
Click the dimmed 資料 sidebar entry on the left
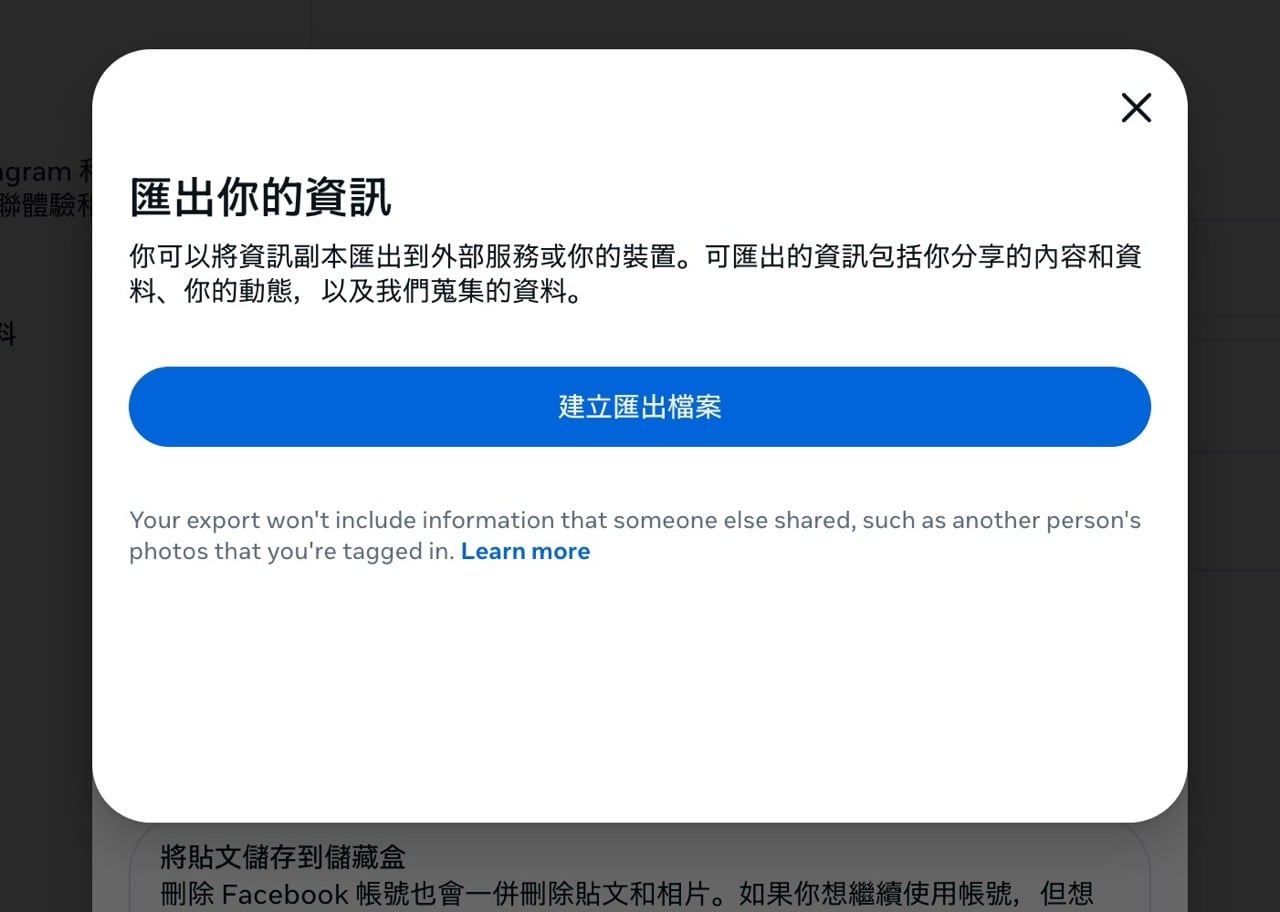coord(10,335)
